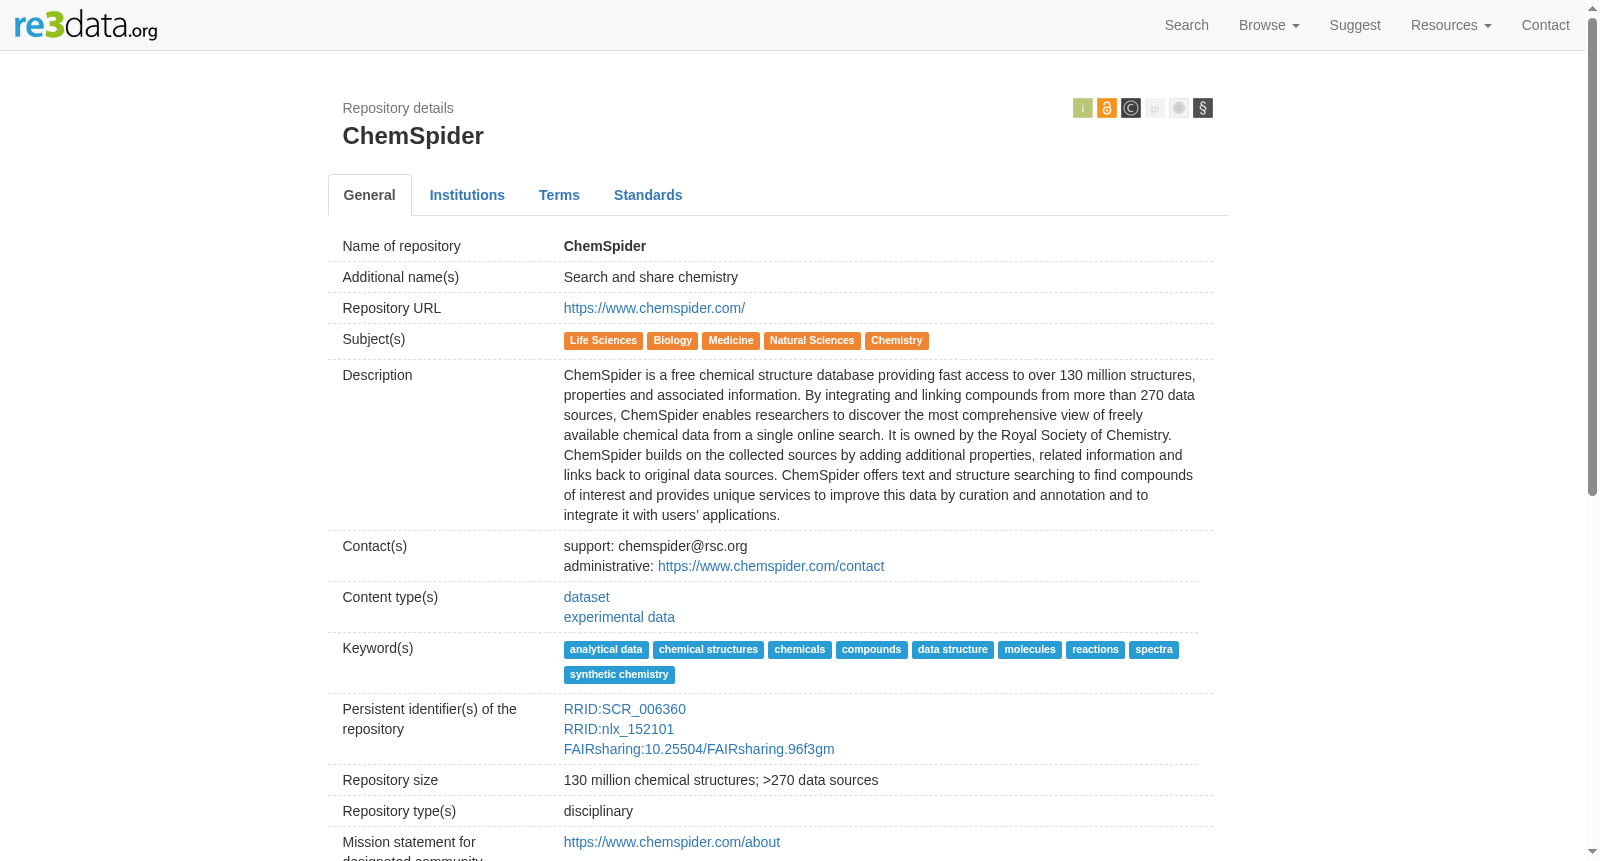
Task: Click the 'Persistent identifier(s) of the repository' label
Action: tap(430, 719)
